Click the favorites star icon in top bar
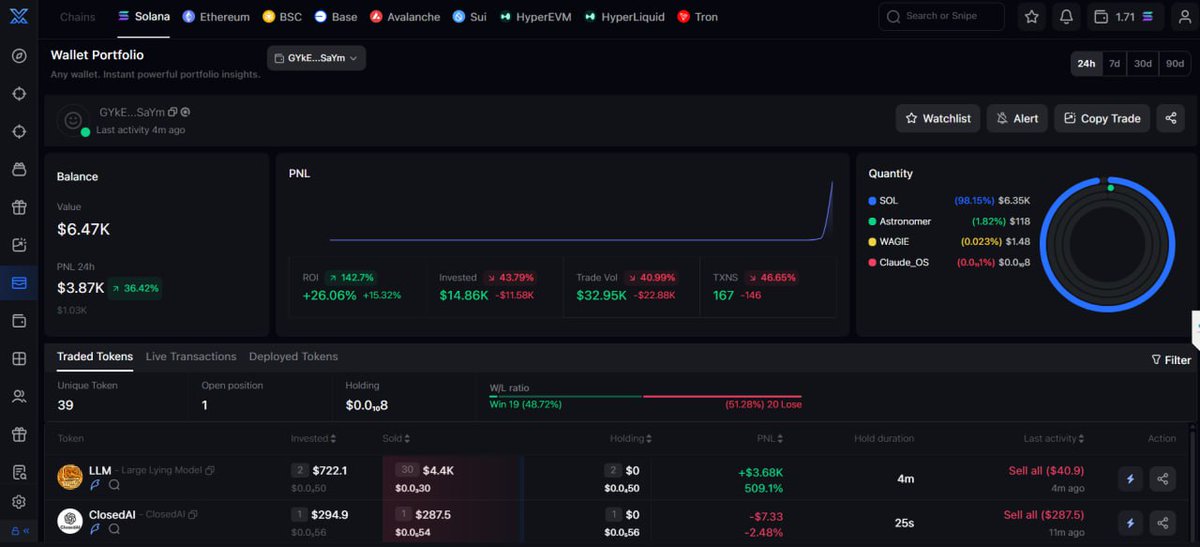Screen dimensions: 1200x547 [x=1032, y=17]
